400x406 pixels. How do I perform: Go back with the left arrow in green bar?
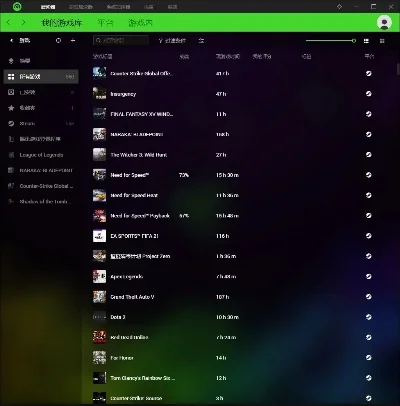click(x=9, y=23)
